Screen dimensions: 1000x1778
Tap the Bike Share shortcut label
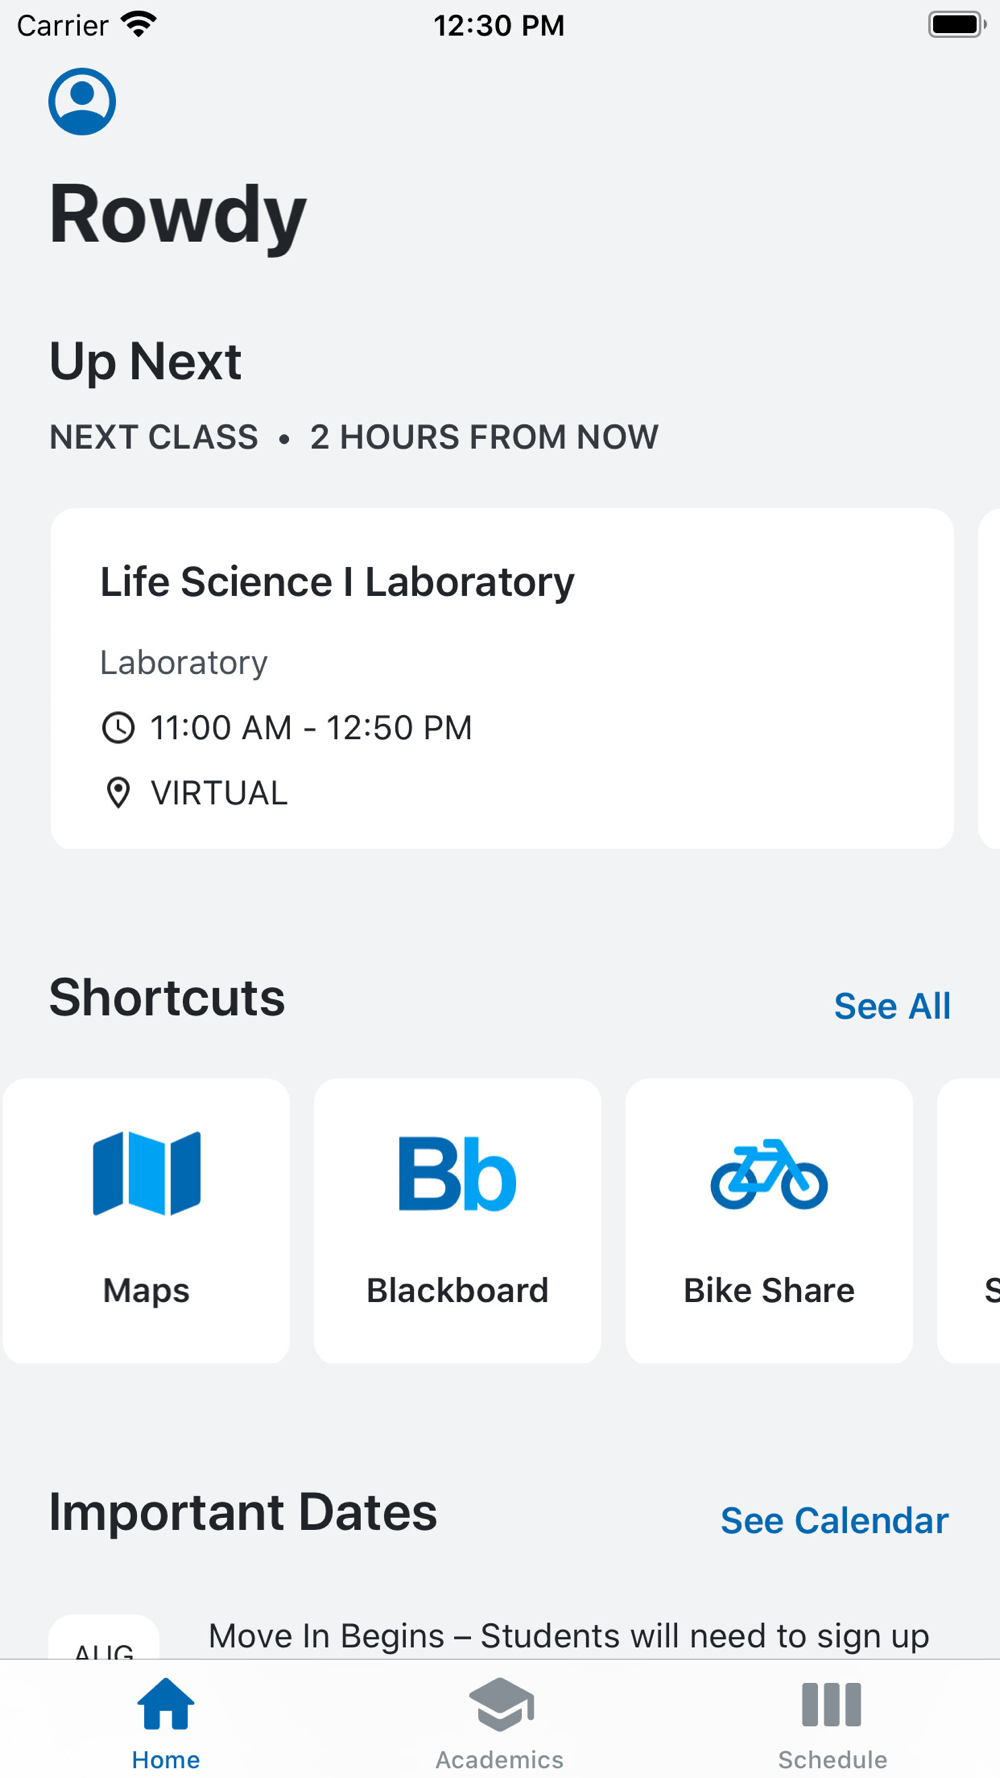(x=769, y=1290)
